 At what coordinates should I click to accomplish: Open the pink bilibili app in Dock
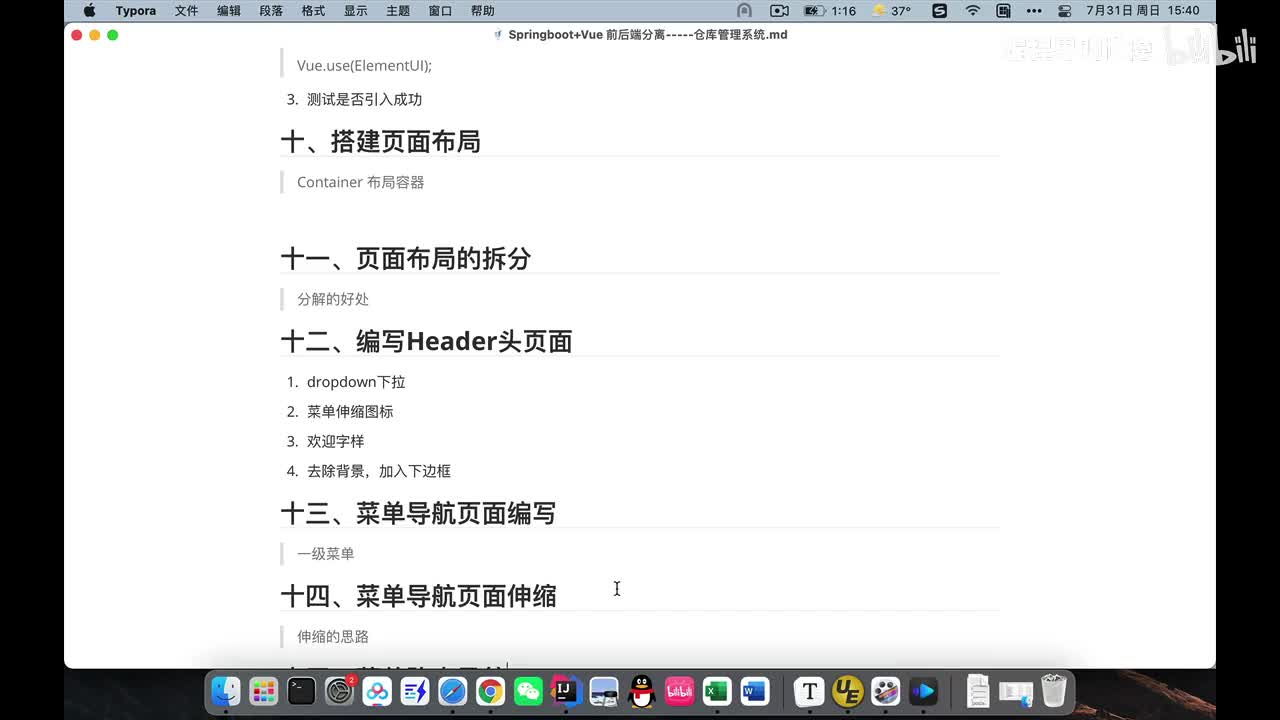point(679,691)
